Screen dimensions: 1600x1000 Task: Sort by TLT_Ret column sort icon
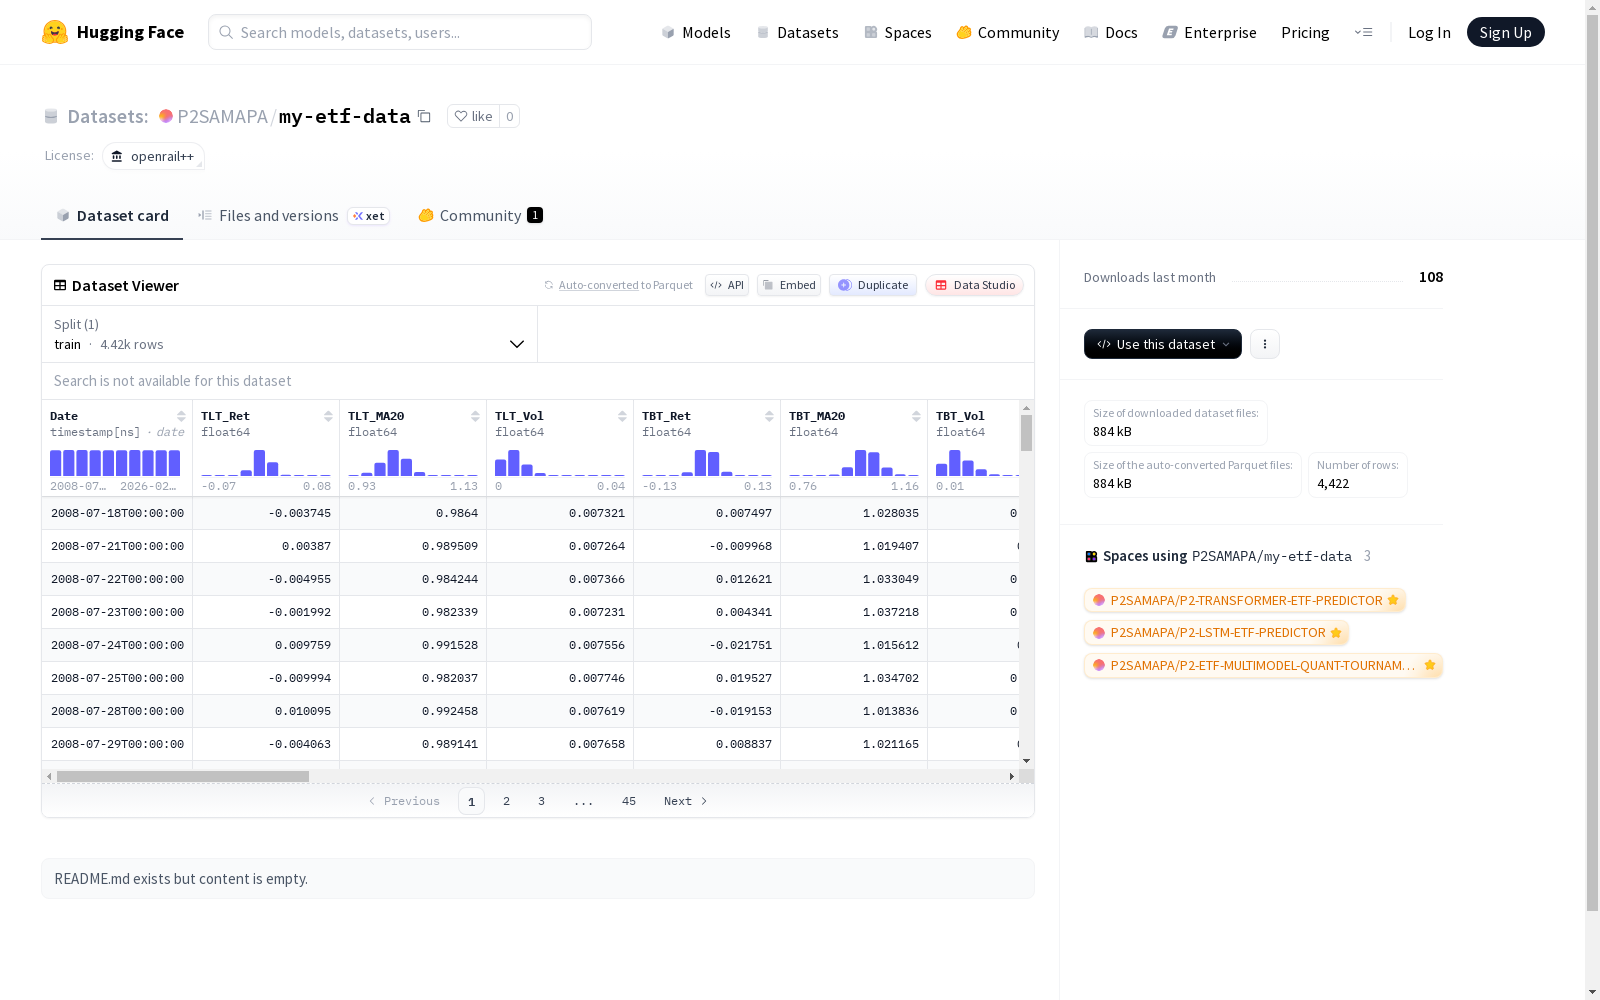[328, 416]
